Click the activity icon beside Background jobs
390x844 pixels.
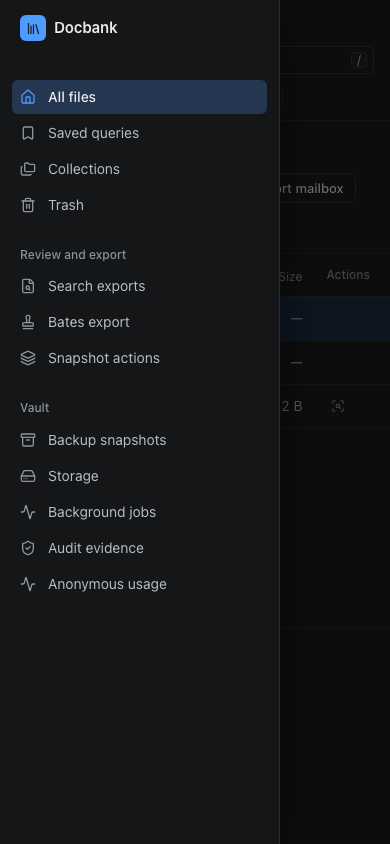28,512
